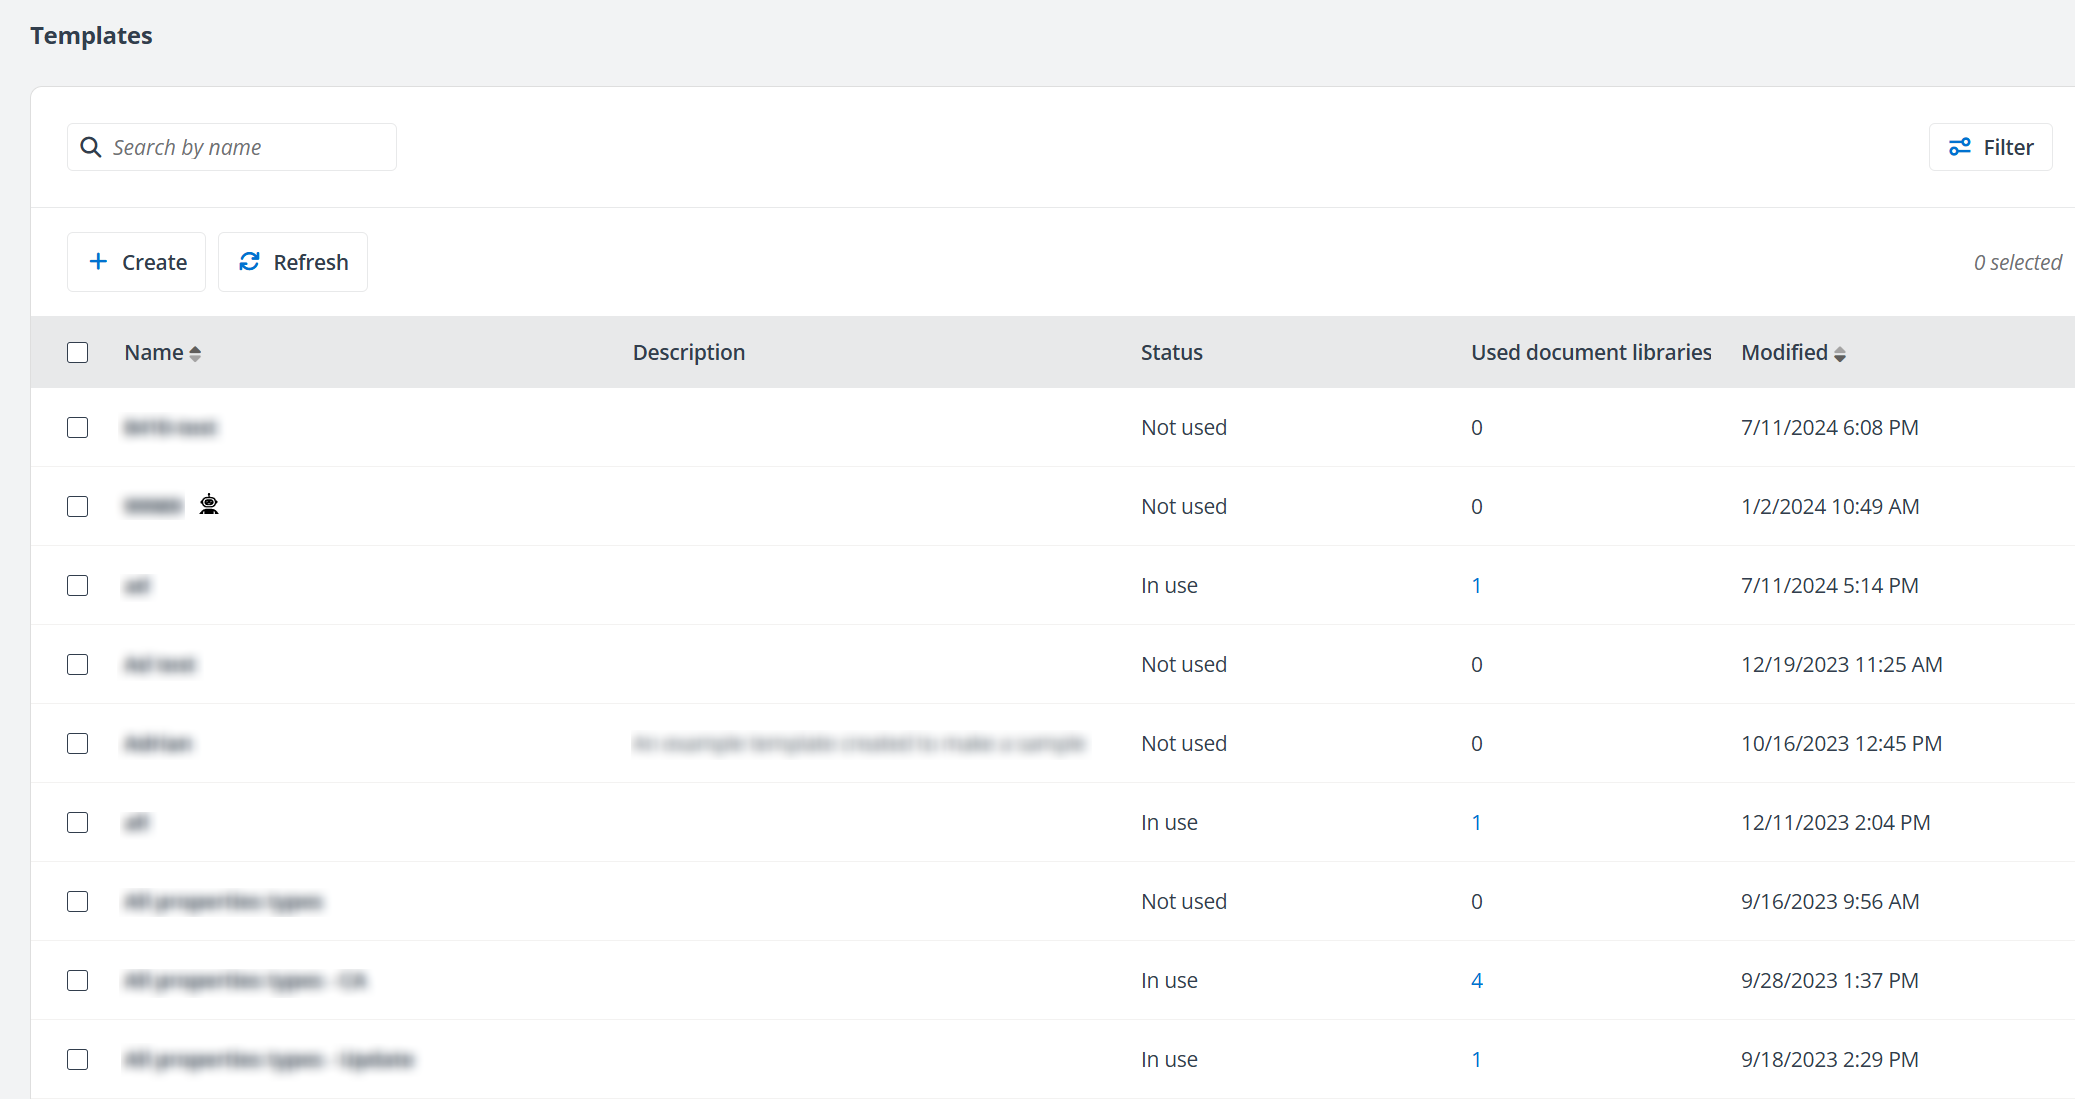
Task: Check the checkbox on the first template row
Action: coord(78,427)
